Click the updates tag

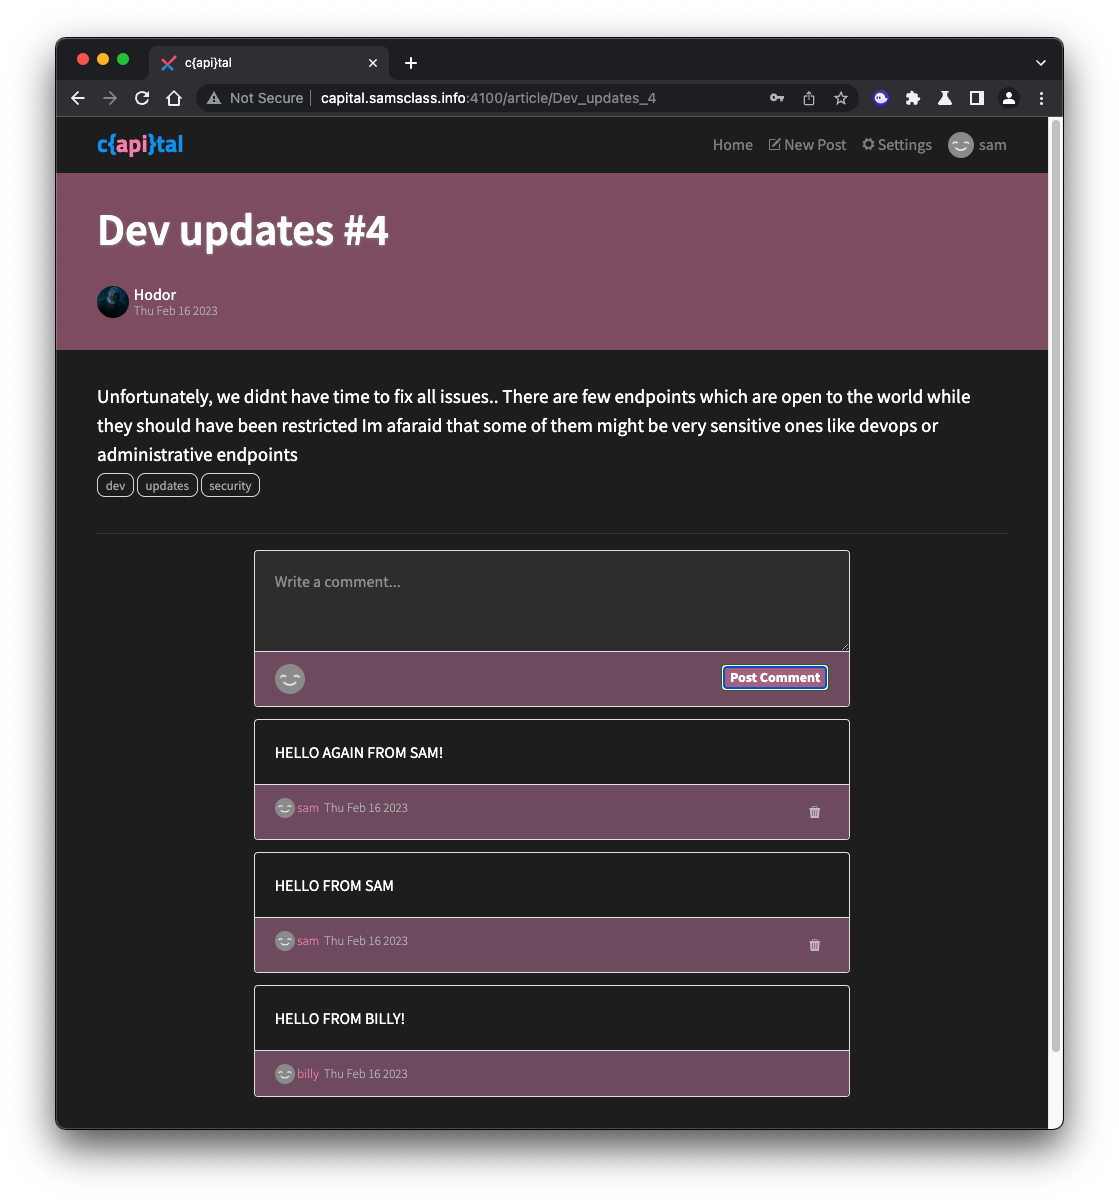coord(167,486)
